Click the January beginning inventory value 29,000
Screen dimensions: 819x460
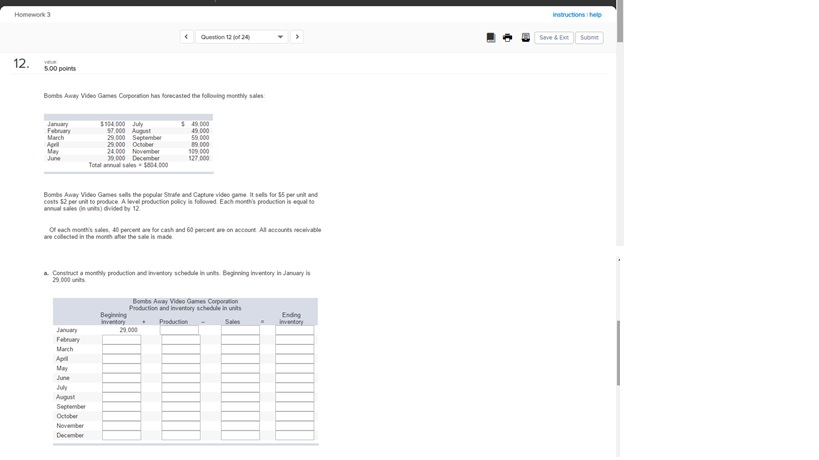[x=128, y=330]
